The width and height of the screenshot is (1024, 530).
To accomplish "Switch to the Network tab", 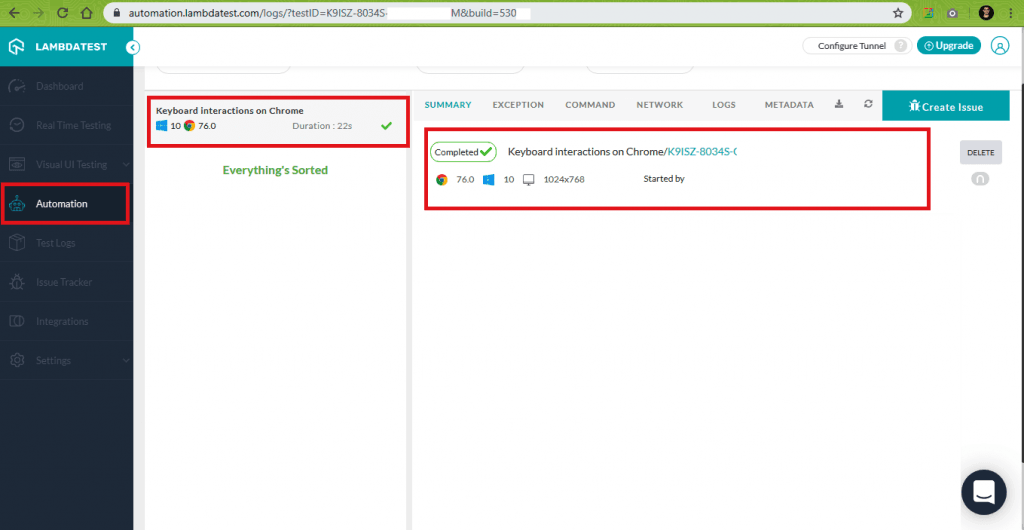I will point(659,105).
